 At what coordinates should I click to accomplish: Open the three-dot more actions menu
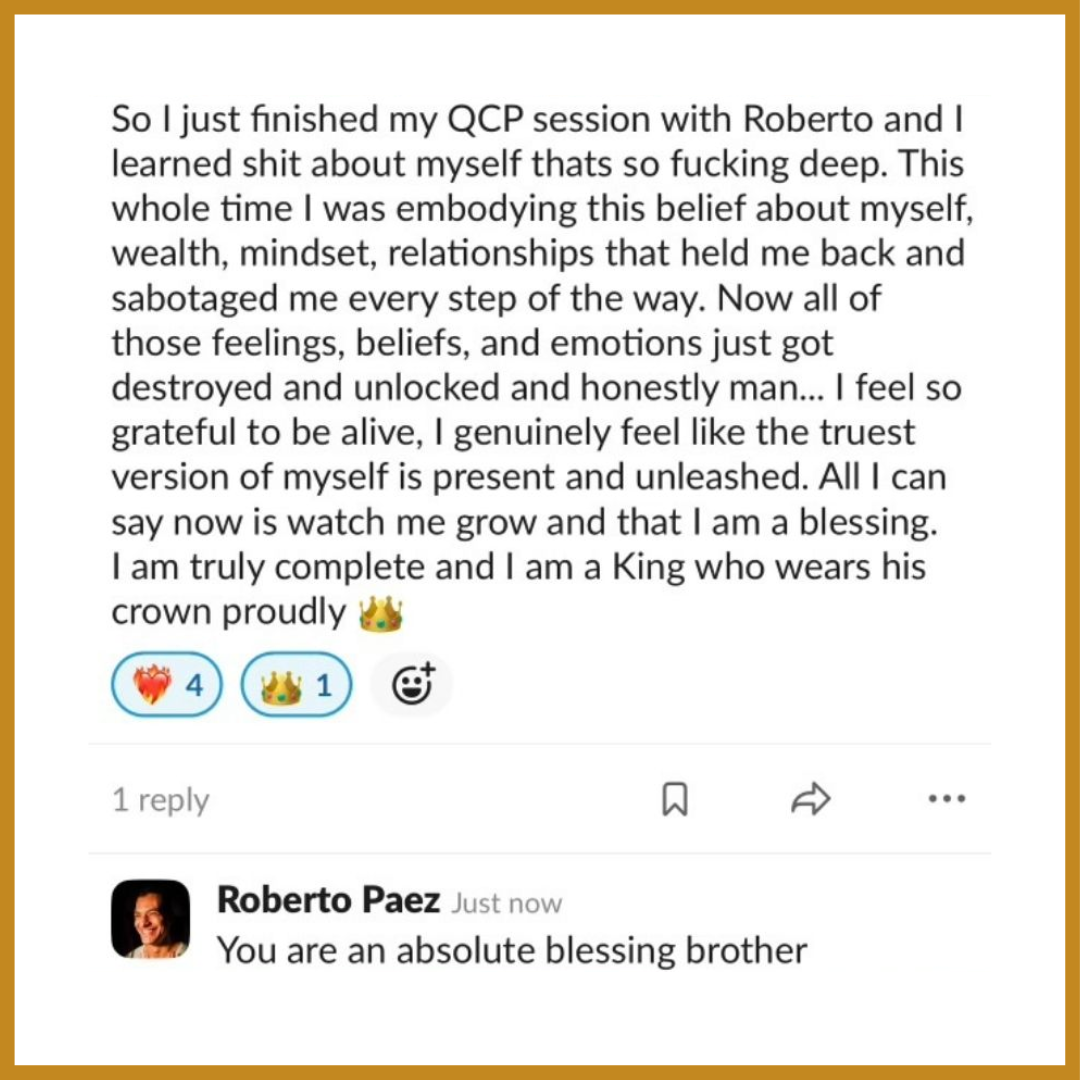click(946, 799)
